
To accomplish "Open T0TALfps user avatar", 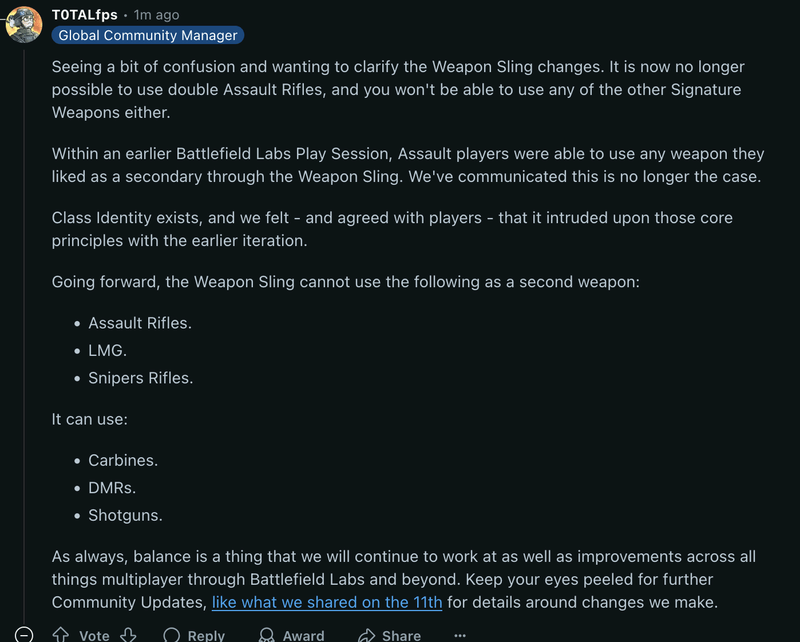I will click(24, 23).
